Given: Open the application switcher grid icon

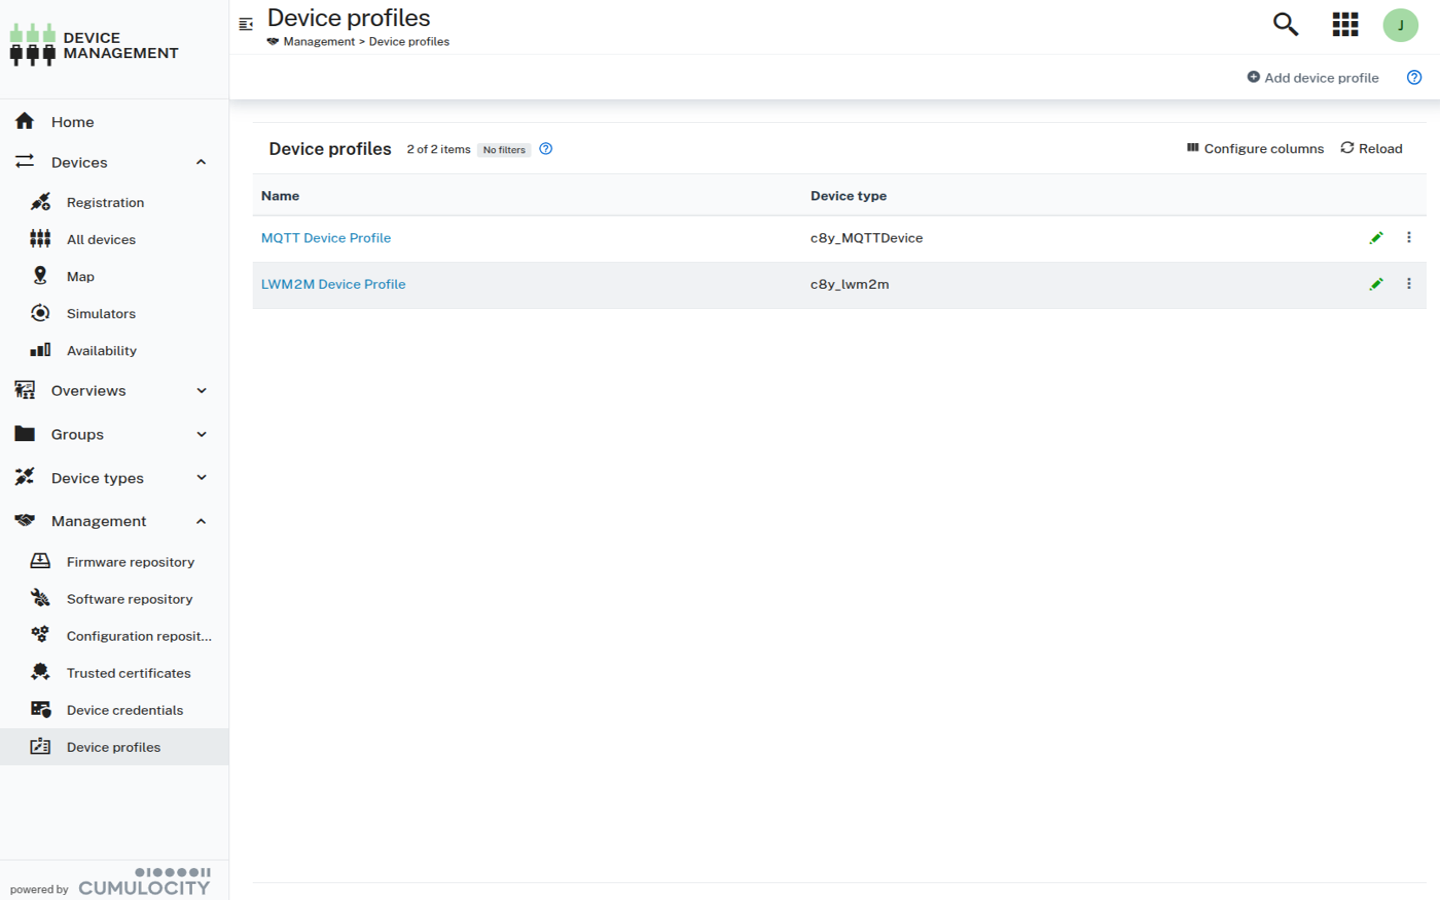Looking at the screenshot, I should [x=1345, y=24].
